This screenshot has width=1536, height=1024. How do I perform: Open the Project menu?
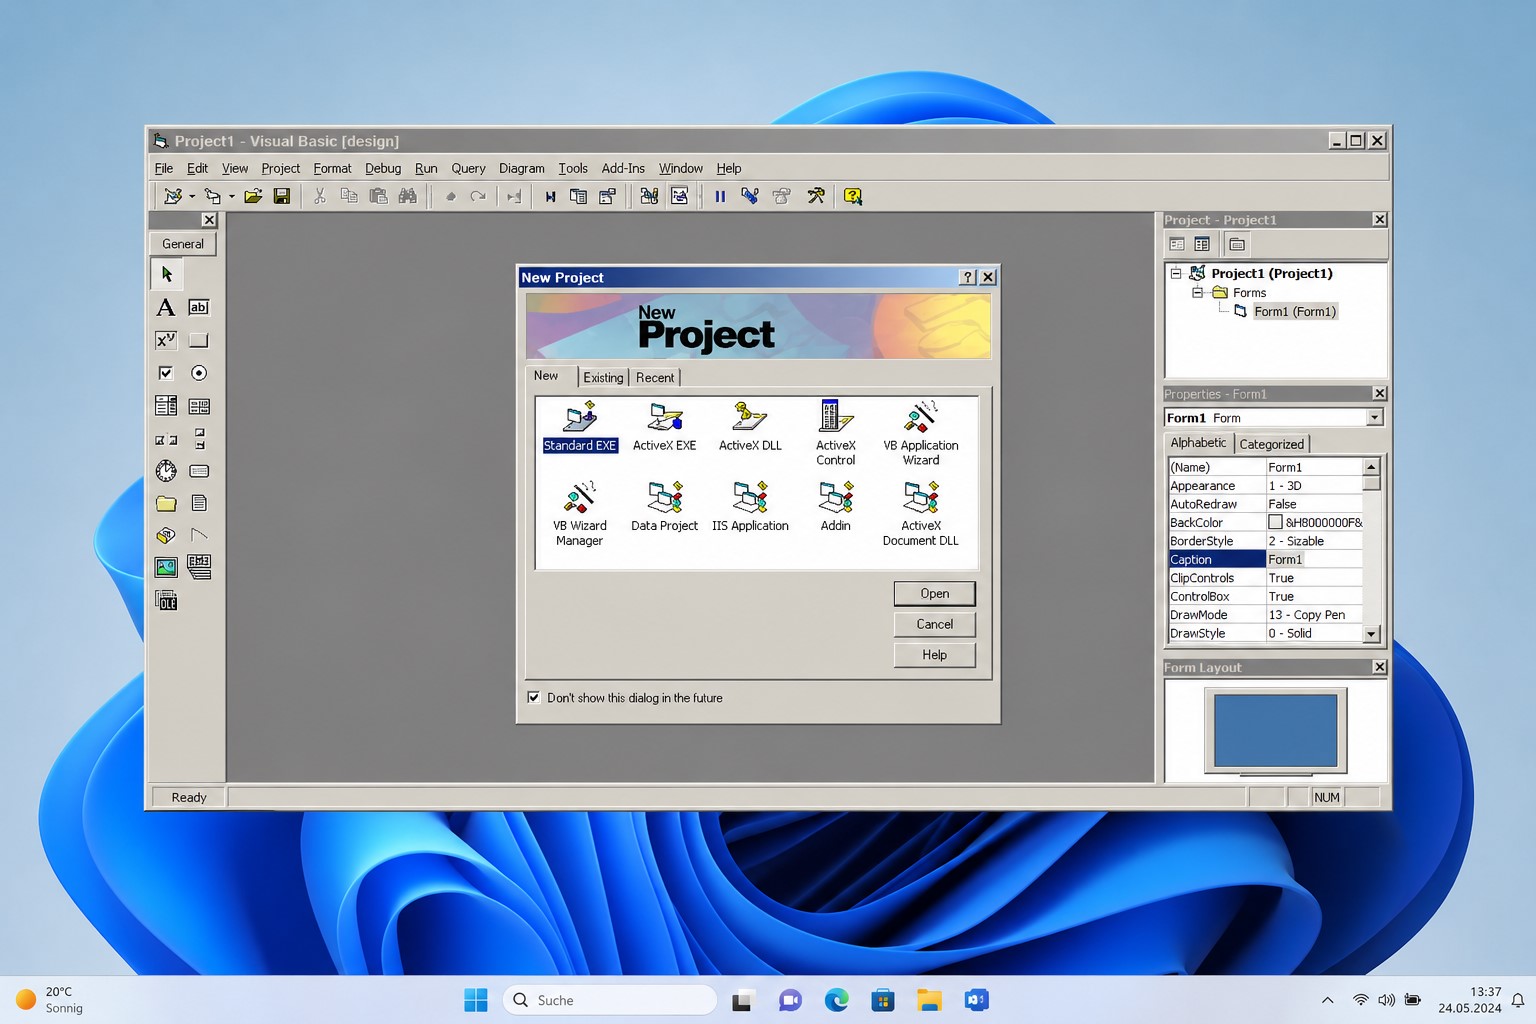pos(281,168)
